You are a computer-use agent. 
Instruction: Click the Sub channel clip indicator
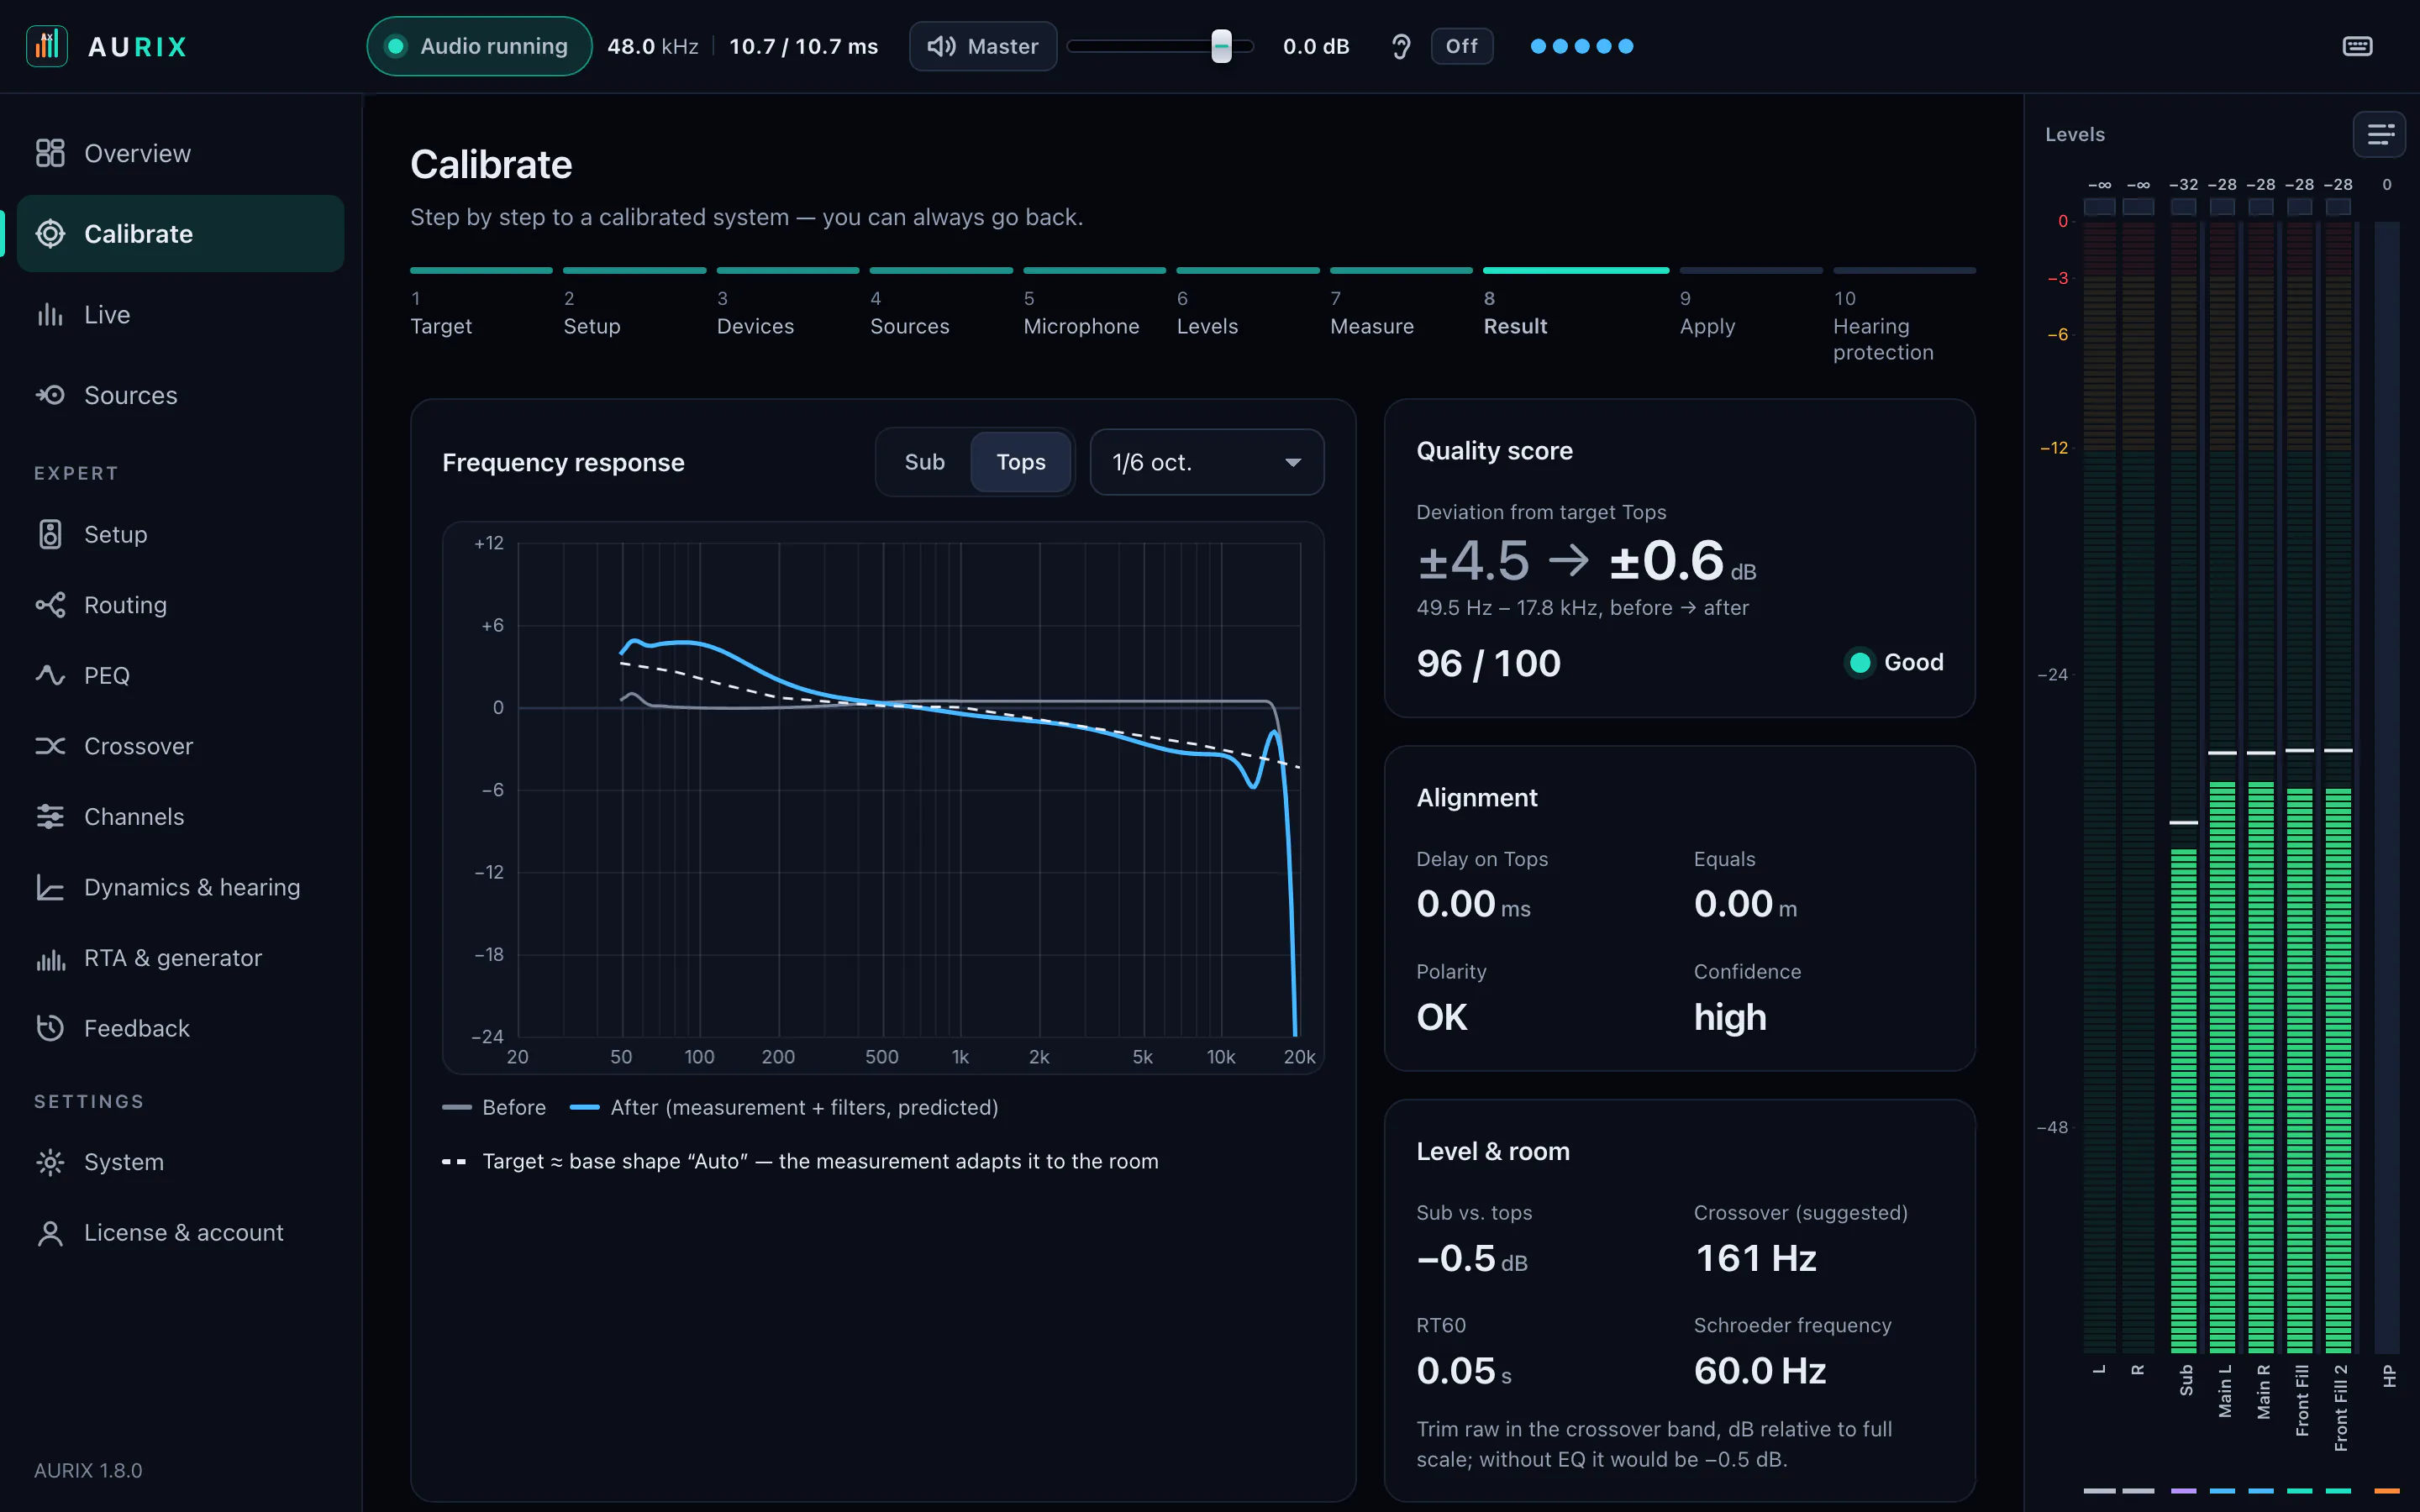2183,206
